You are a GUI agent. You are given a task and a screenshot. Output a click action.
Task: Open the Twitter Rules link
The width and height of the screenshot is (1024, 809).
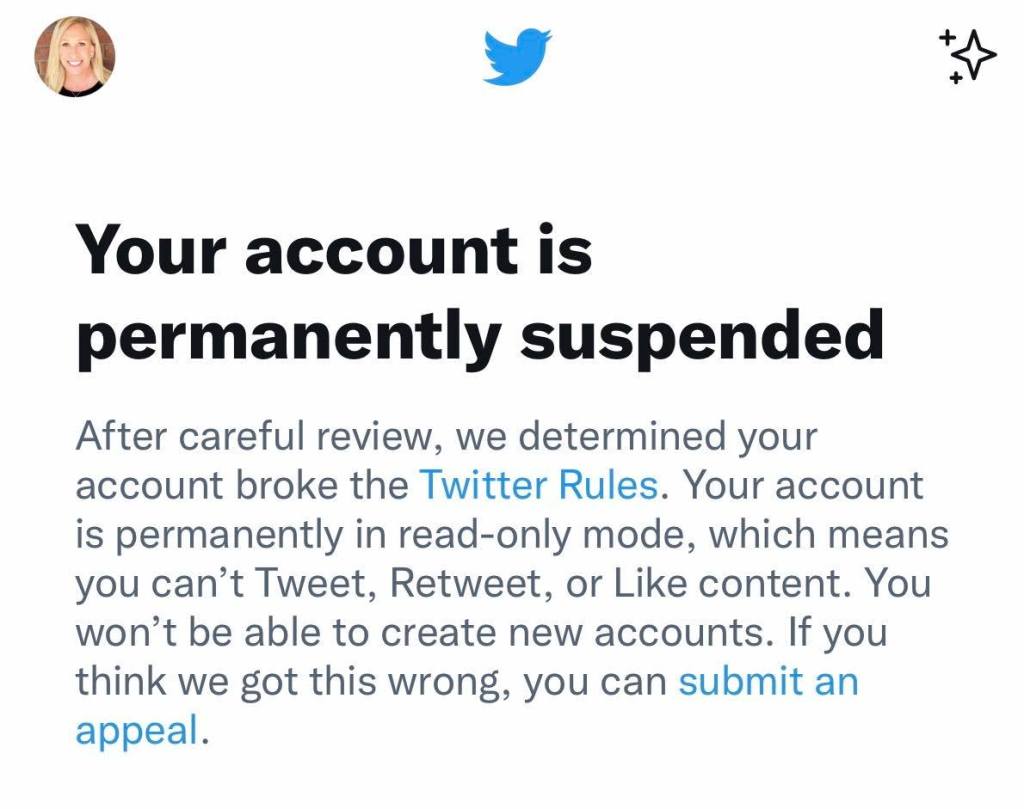pos(539,486)
